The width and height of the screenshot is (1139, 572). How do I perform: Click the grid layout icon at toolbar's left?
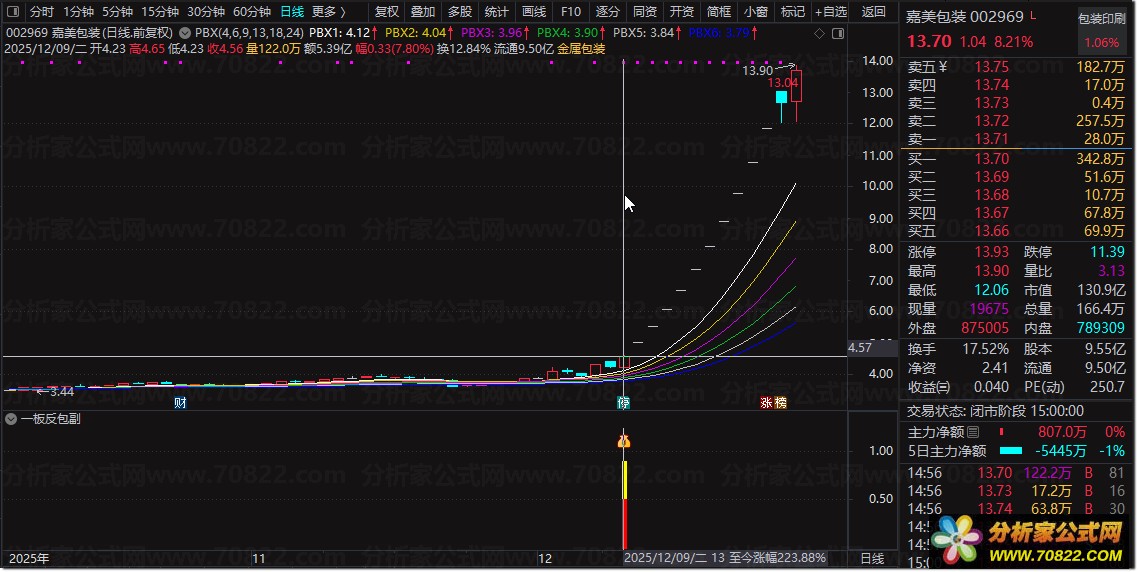click(x=13, y=12)
